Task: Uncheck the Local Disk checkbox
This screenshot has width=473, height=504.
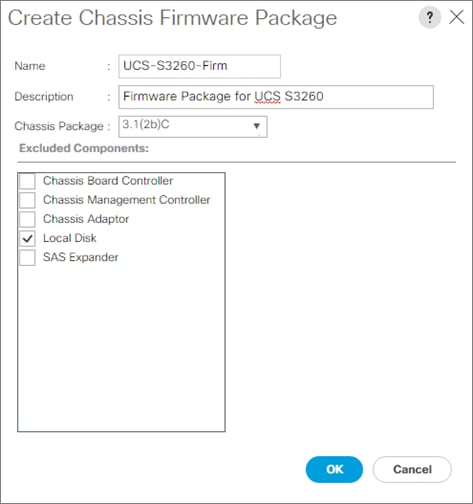Action: [27, 238]
